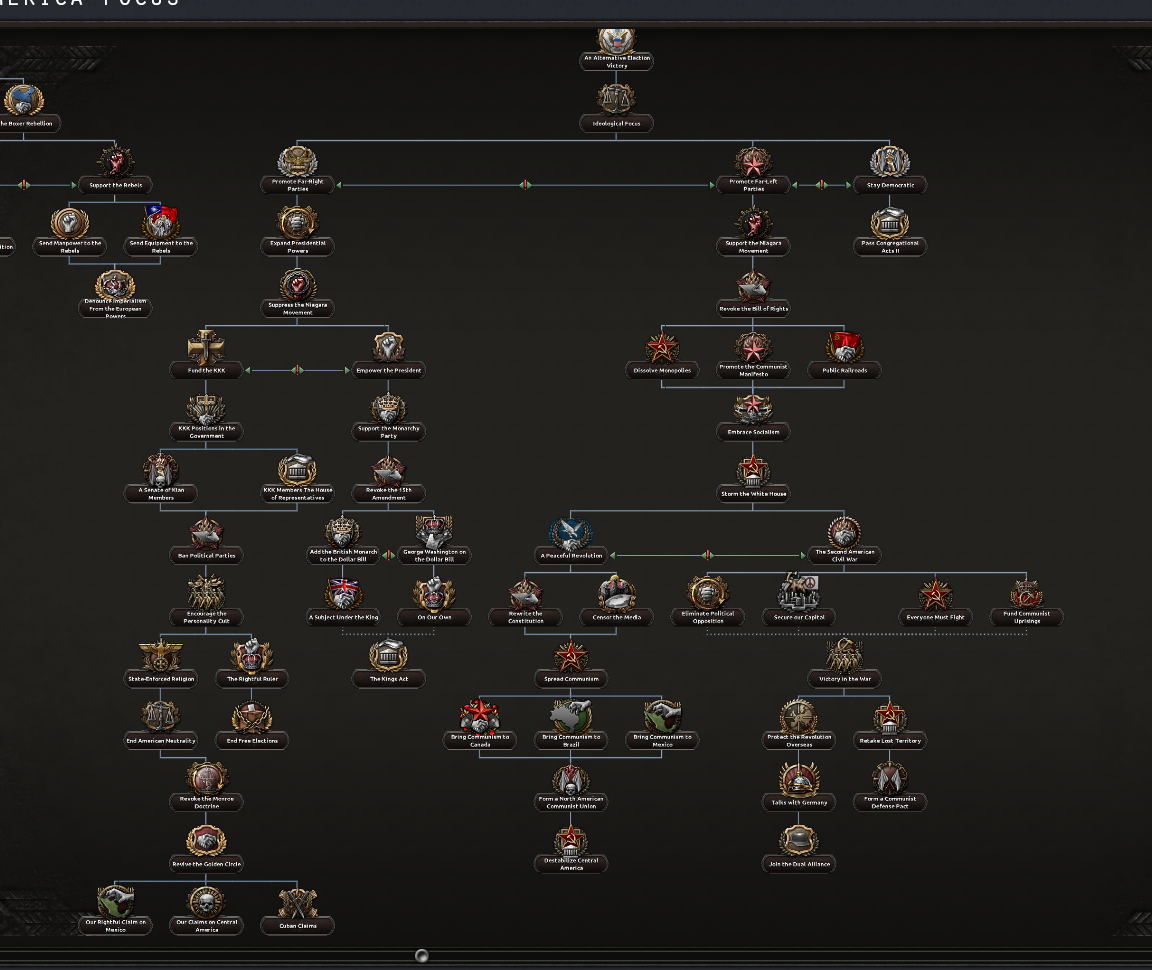Open KKK Positions in the Government focus
The height and width of the screenshot is (970, 1152).
pos(206,417)
